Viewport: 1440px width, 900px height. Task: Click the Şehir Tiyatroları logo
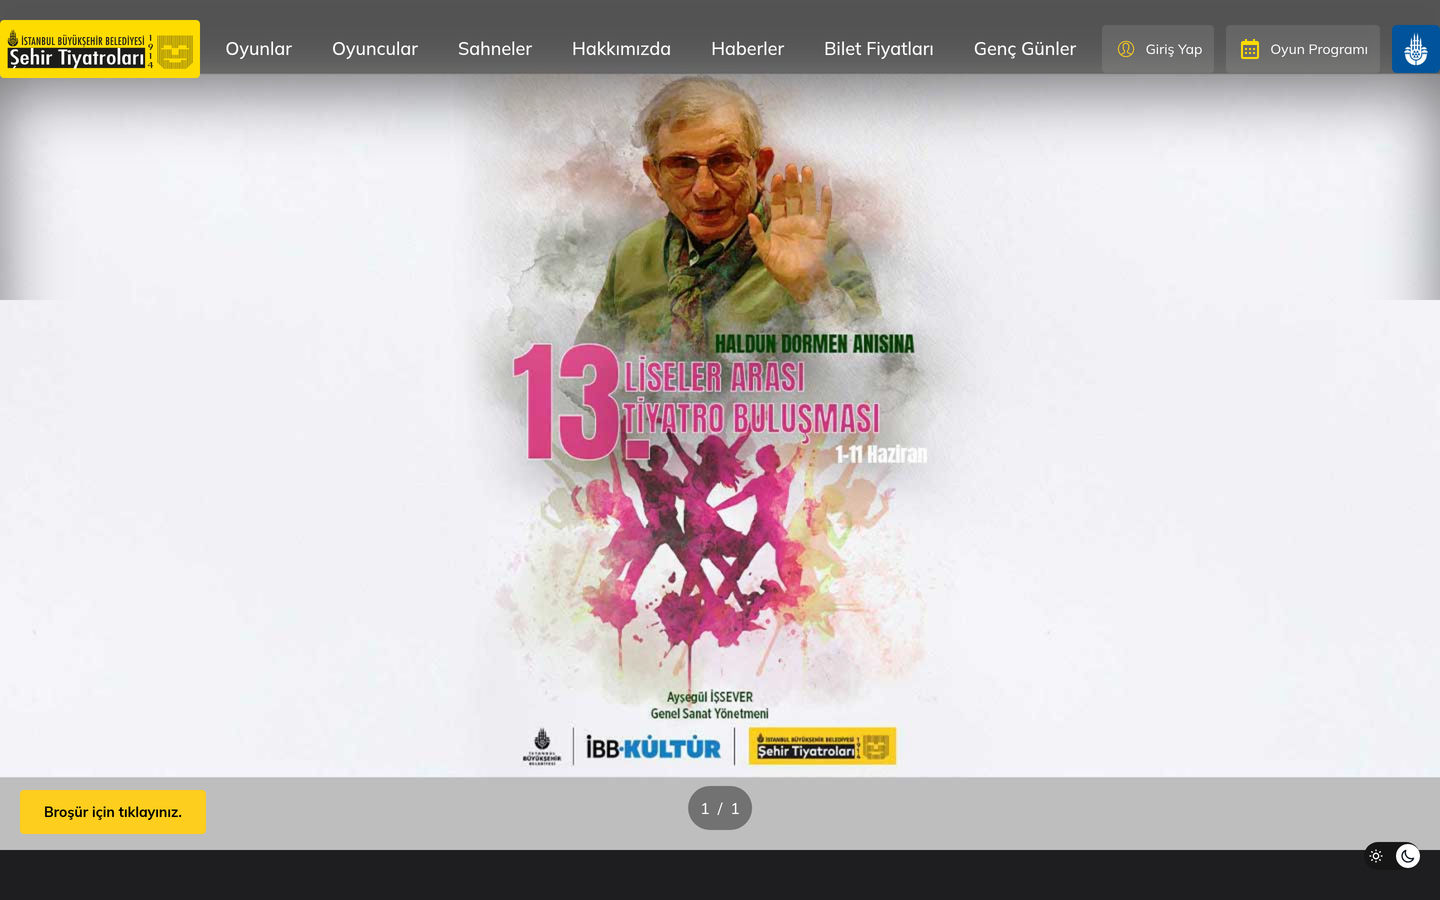[100, 49]
